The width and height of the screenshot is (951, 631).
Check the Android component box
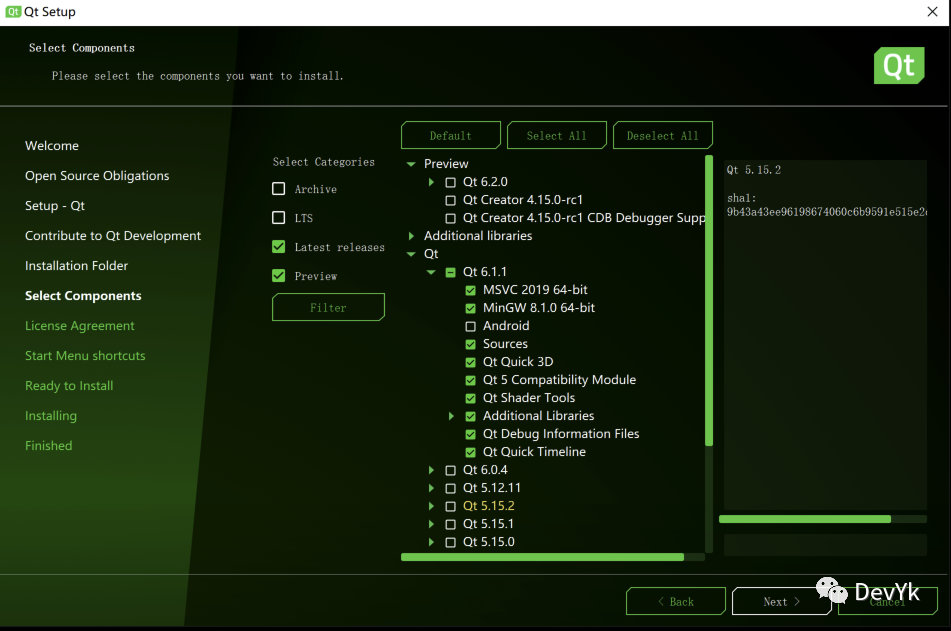coord(471,326)
